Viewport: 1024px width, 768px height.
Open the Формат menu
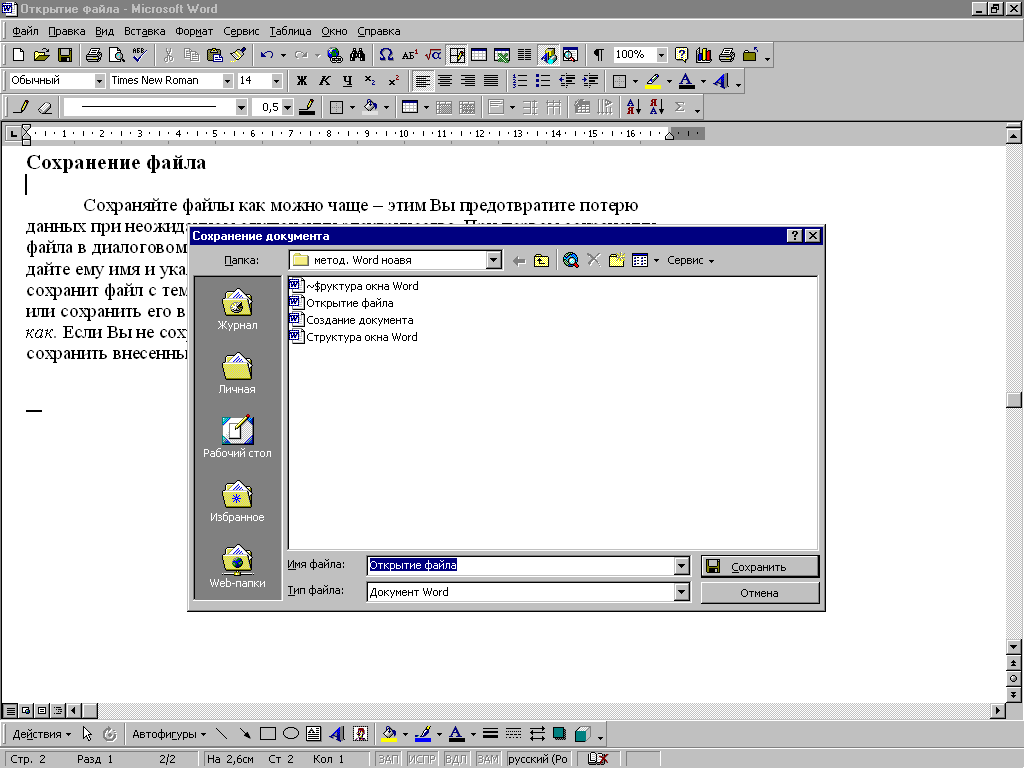click(194, 31)
